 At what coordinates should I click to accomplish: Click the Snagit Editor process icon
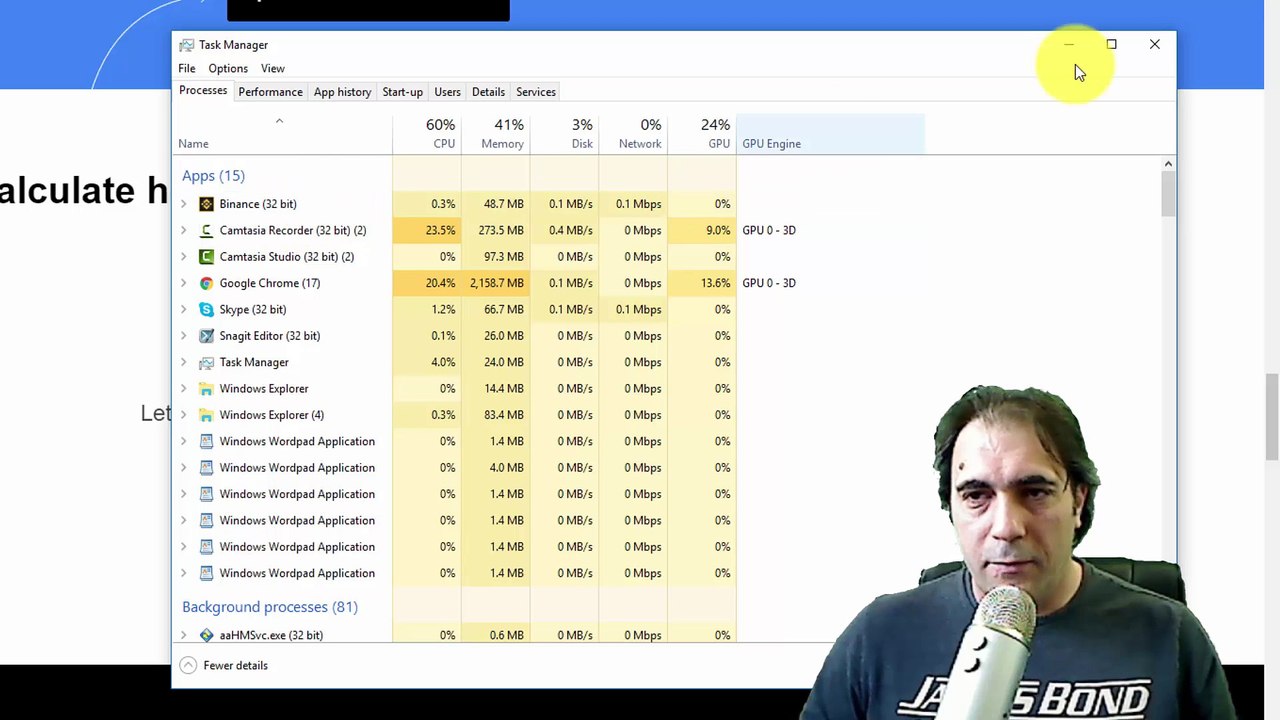pos(206,336)
